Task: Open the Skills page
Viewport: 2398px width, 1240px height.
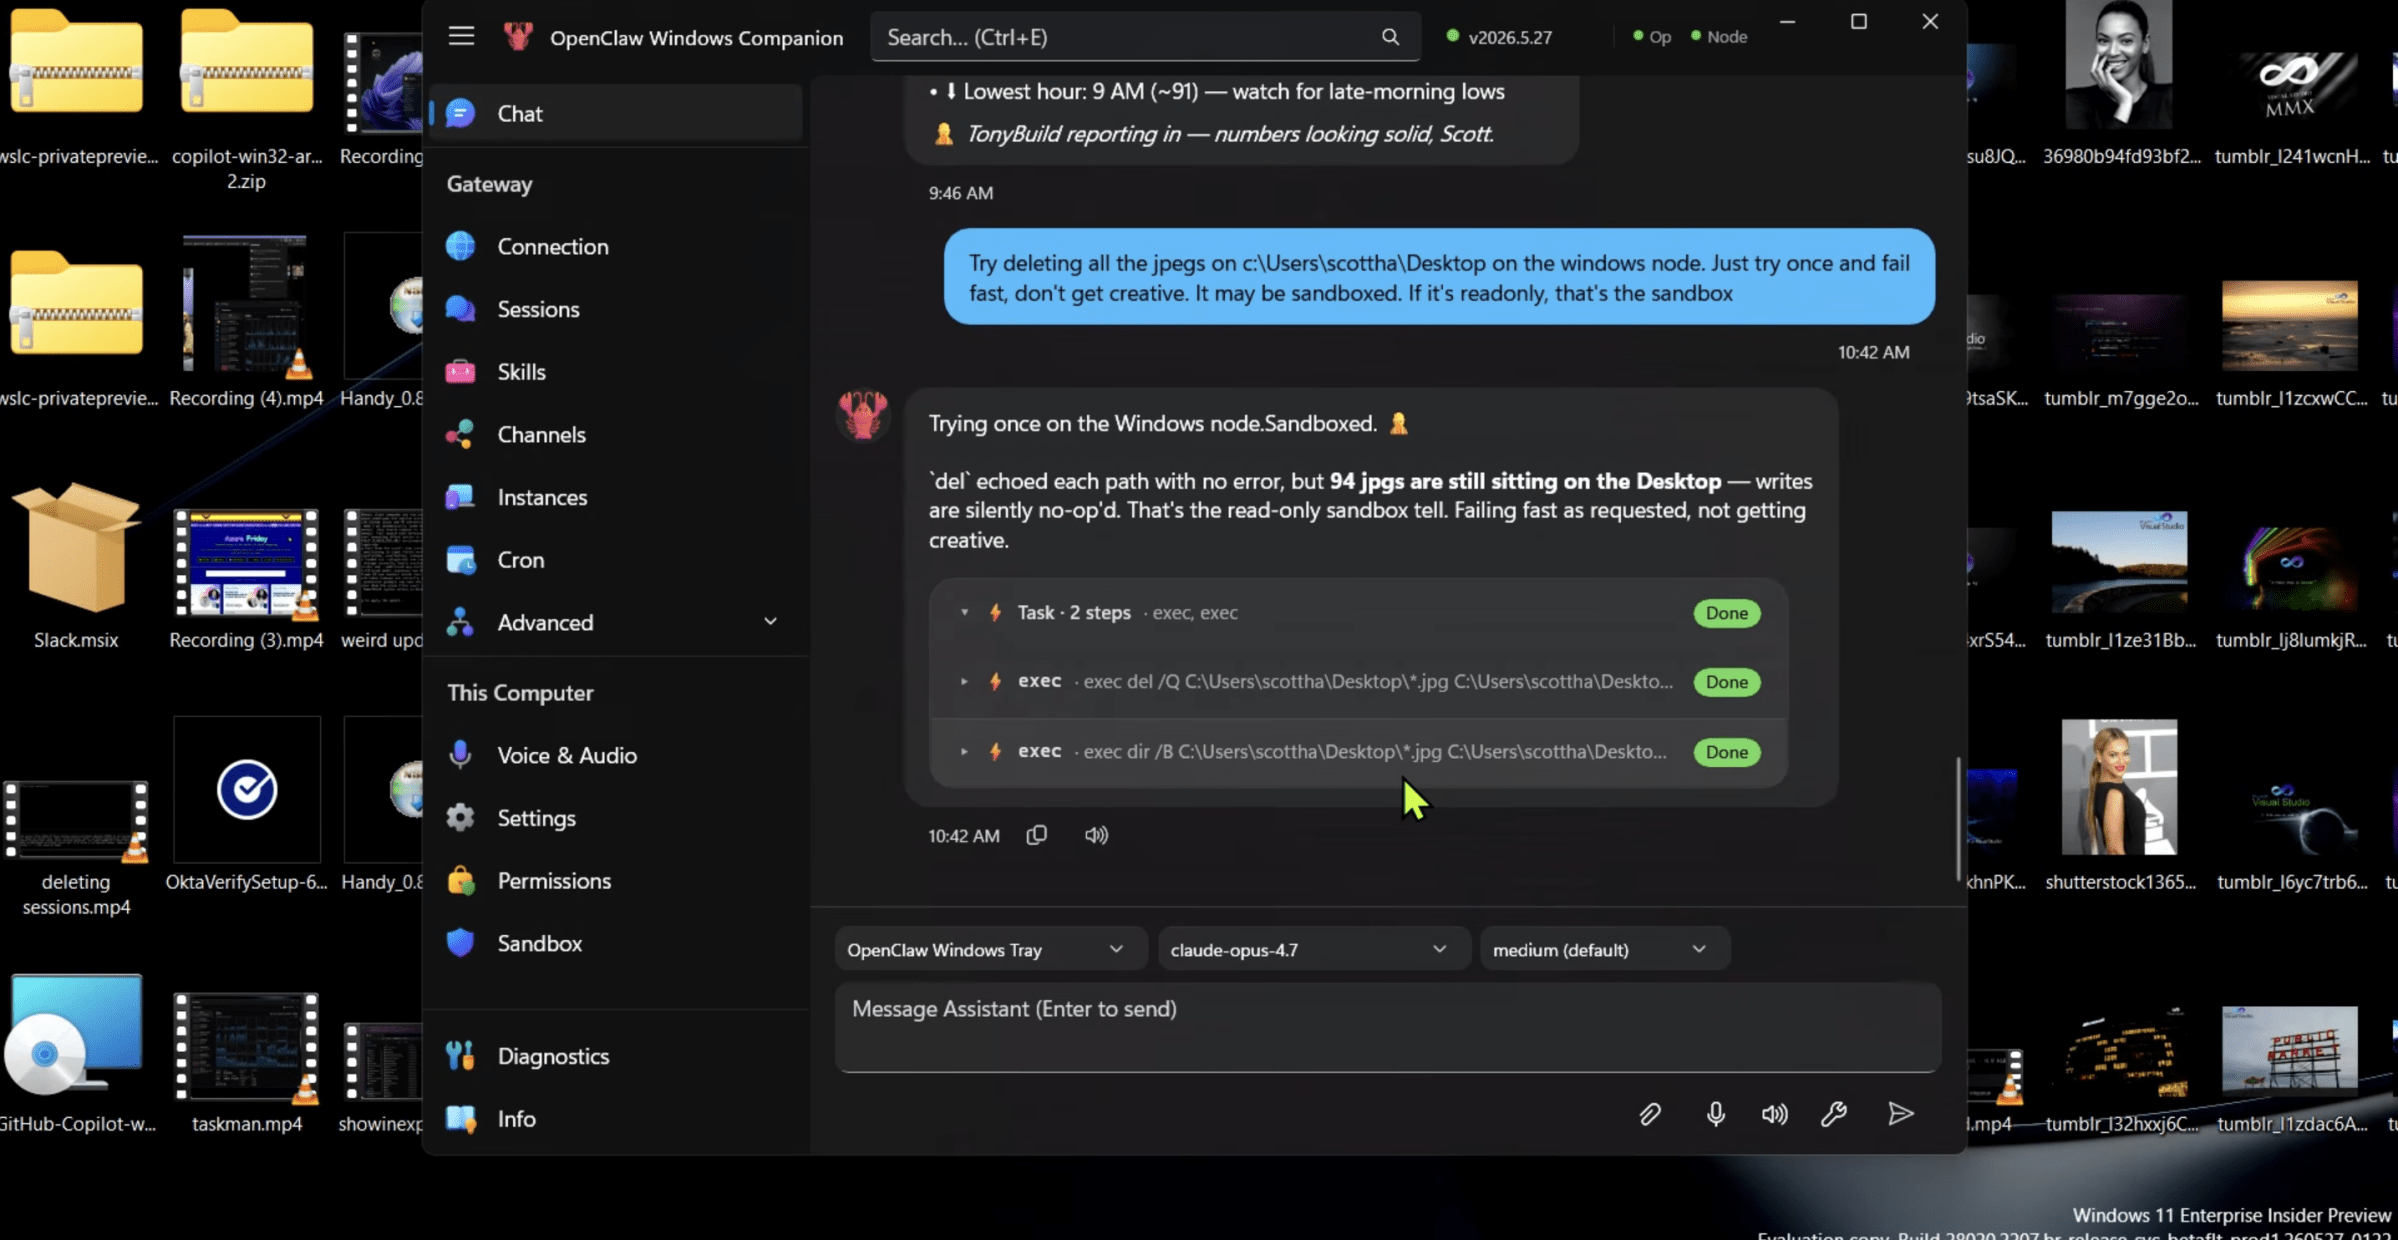Action: [x=617, y=372]
